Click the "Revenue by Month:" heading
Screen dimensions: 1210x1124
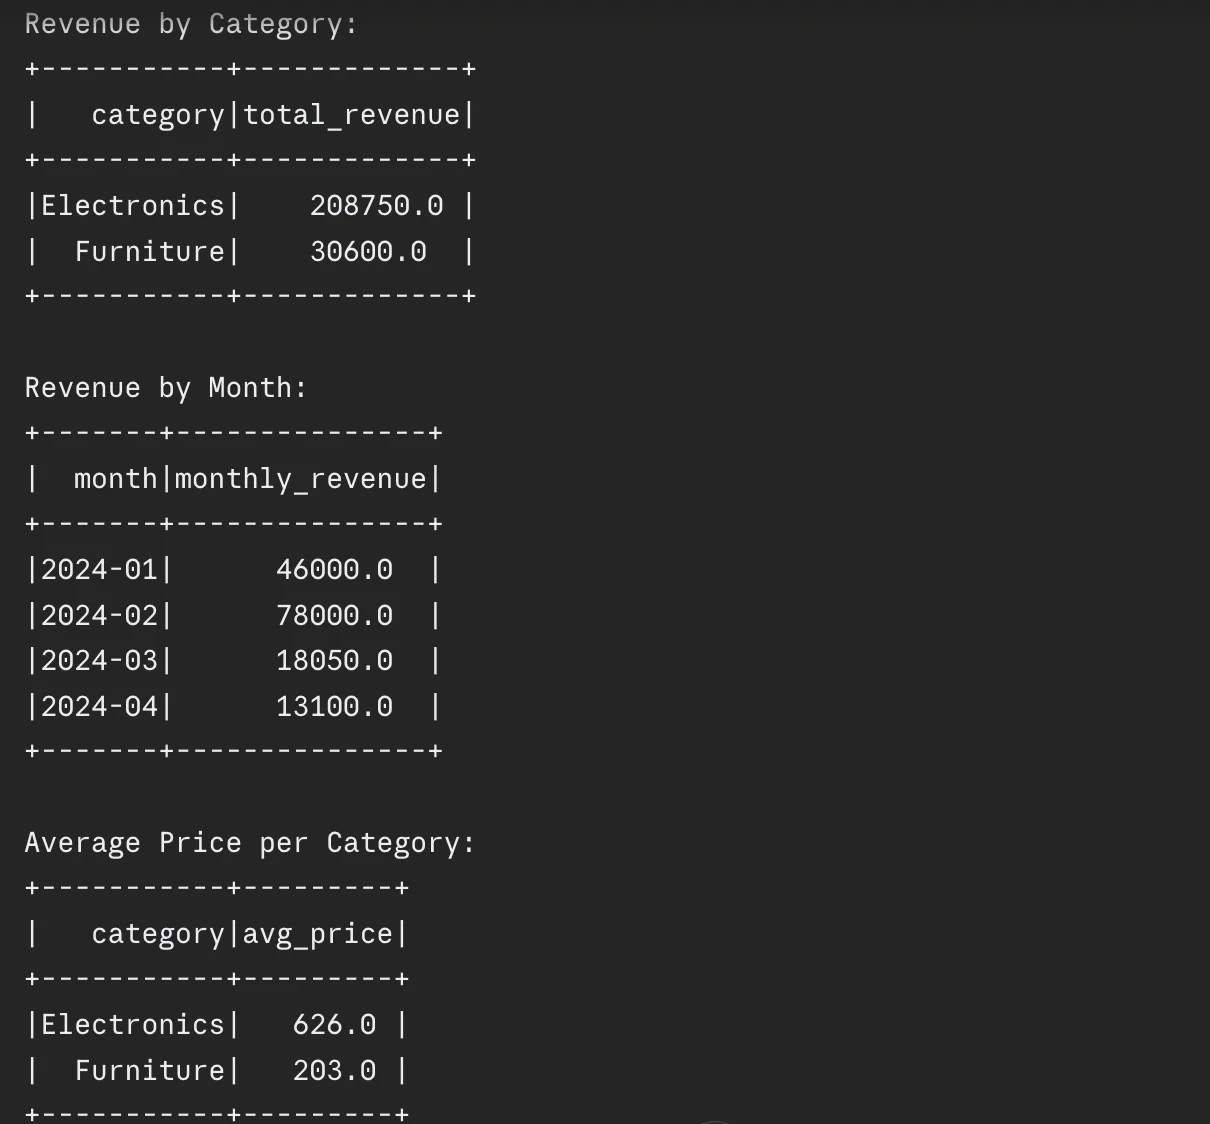pyautogui.click(x=165, y=388)
